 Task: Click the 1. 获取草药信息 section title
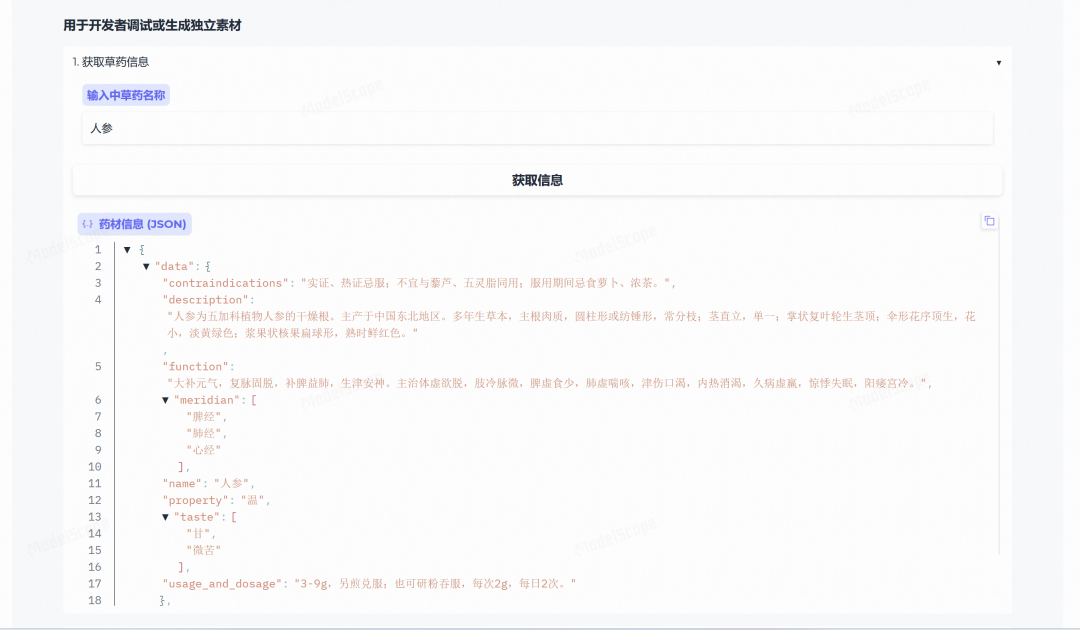click(x=111, y=62)
